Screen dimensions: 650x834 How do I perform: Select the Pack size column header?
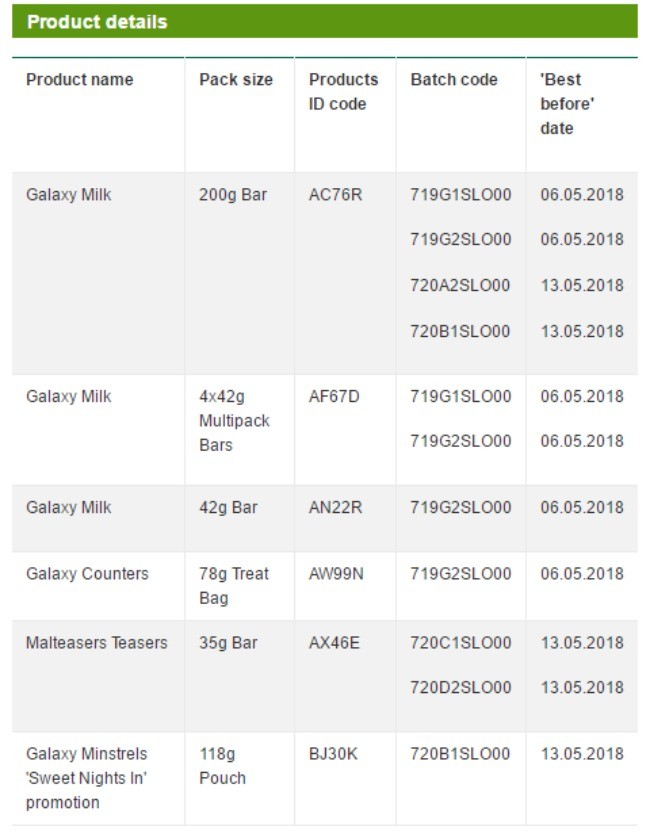pyautogui.click(x=236, y=80)
